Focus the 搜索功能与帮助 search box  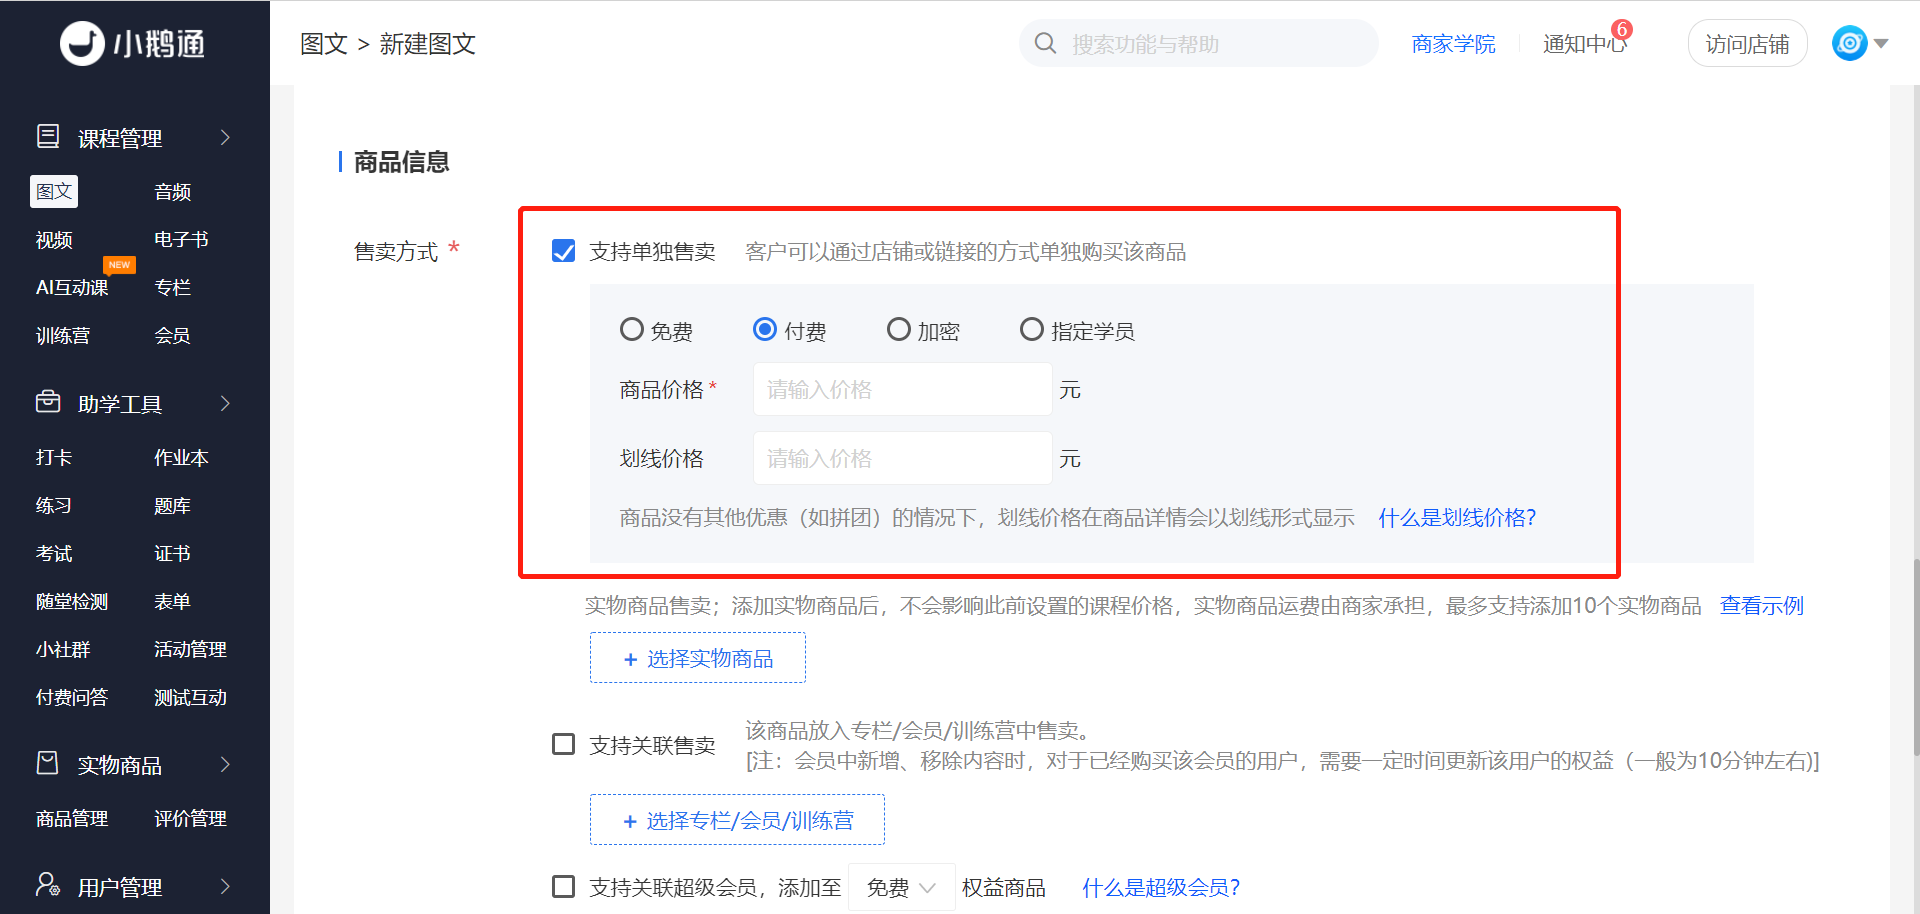(x=1199, y=43)
